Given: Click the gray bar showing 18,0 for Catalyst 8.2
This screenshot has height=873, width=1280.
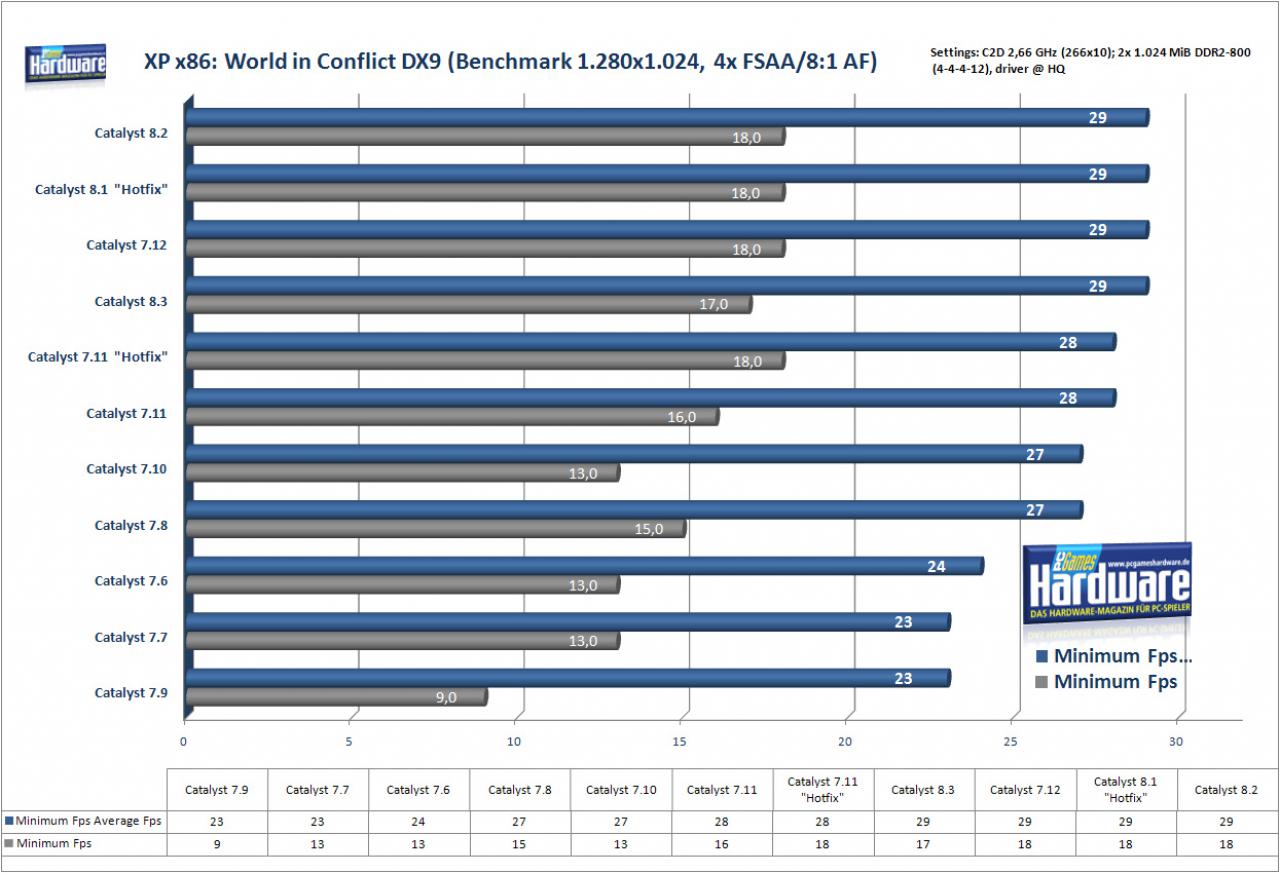Looking at the screenshot, I should 484,137.
